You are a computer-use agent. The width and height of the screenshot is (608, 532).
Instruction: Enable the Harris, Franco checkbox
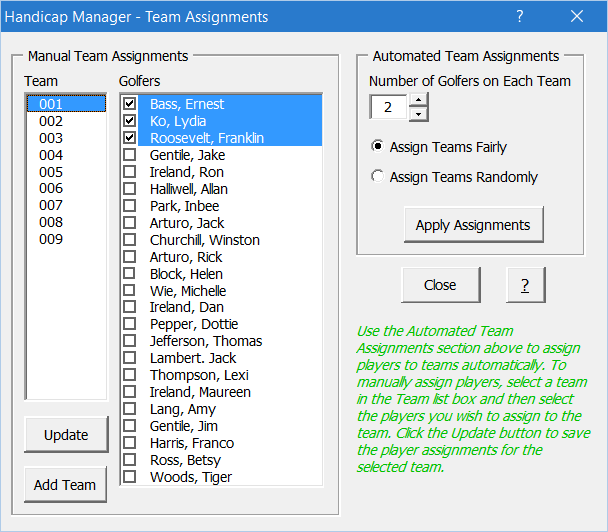(130, 442)
